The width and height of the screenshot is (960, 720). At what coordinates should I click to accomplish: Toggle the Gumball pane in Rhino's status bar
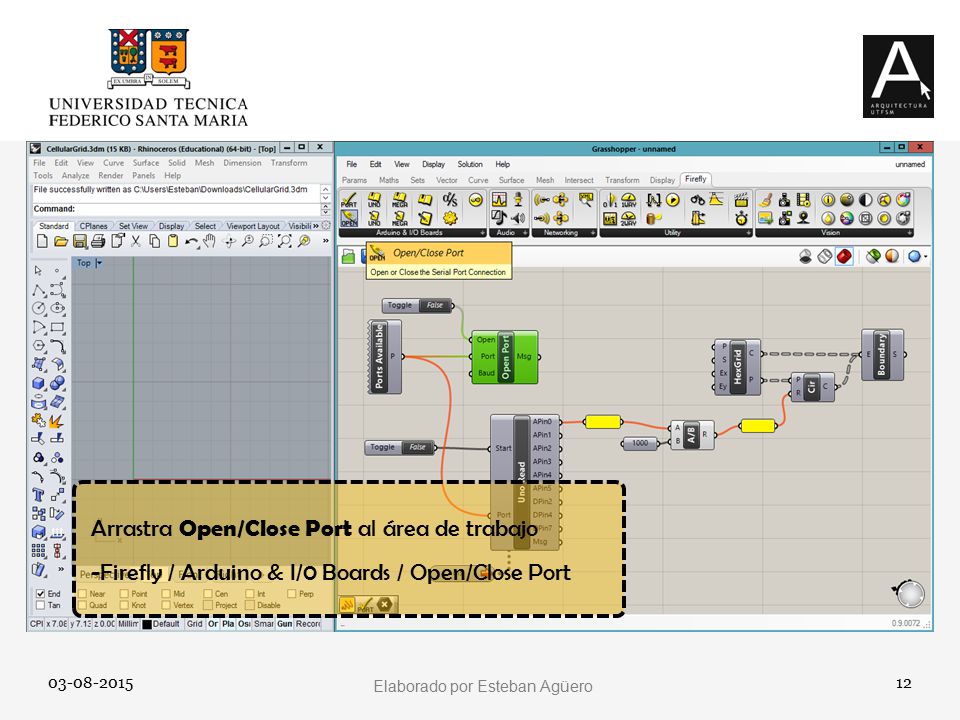click(285, 624)
